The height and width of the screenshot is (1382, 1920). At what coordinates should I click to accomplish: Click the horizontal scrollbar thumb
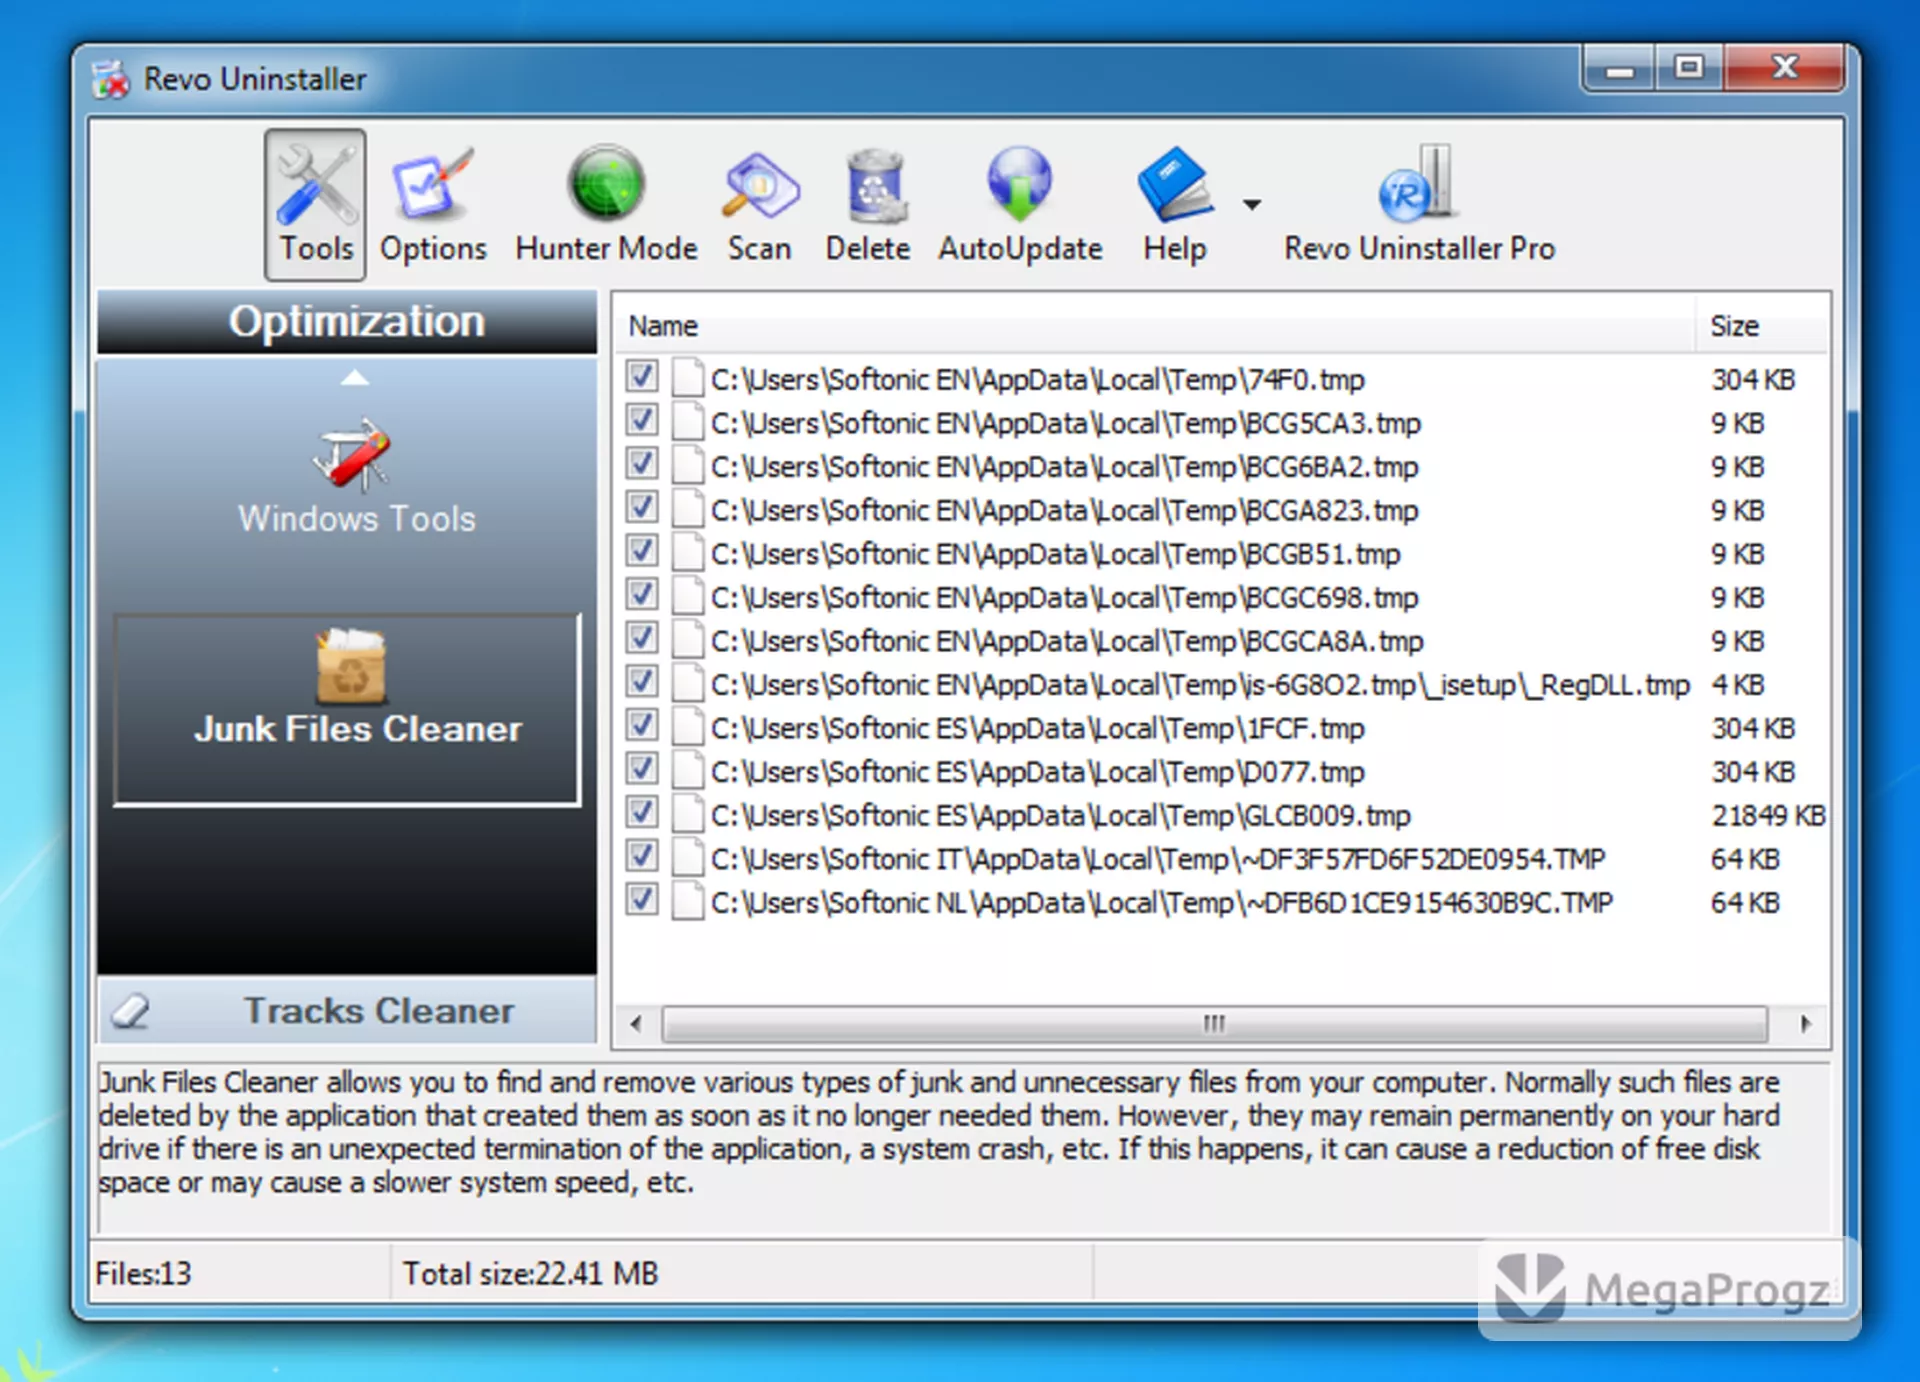[x=1214, y=1024]
